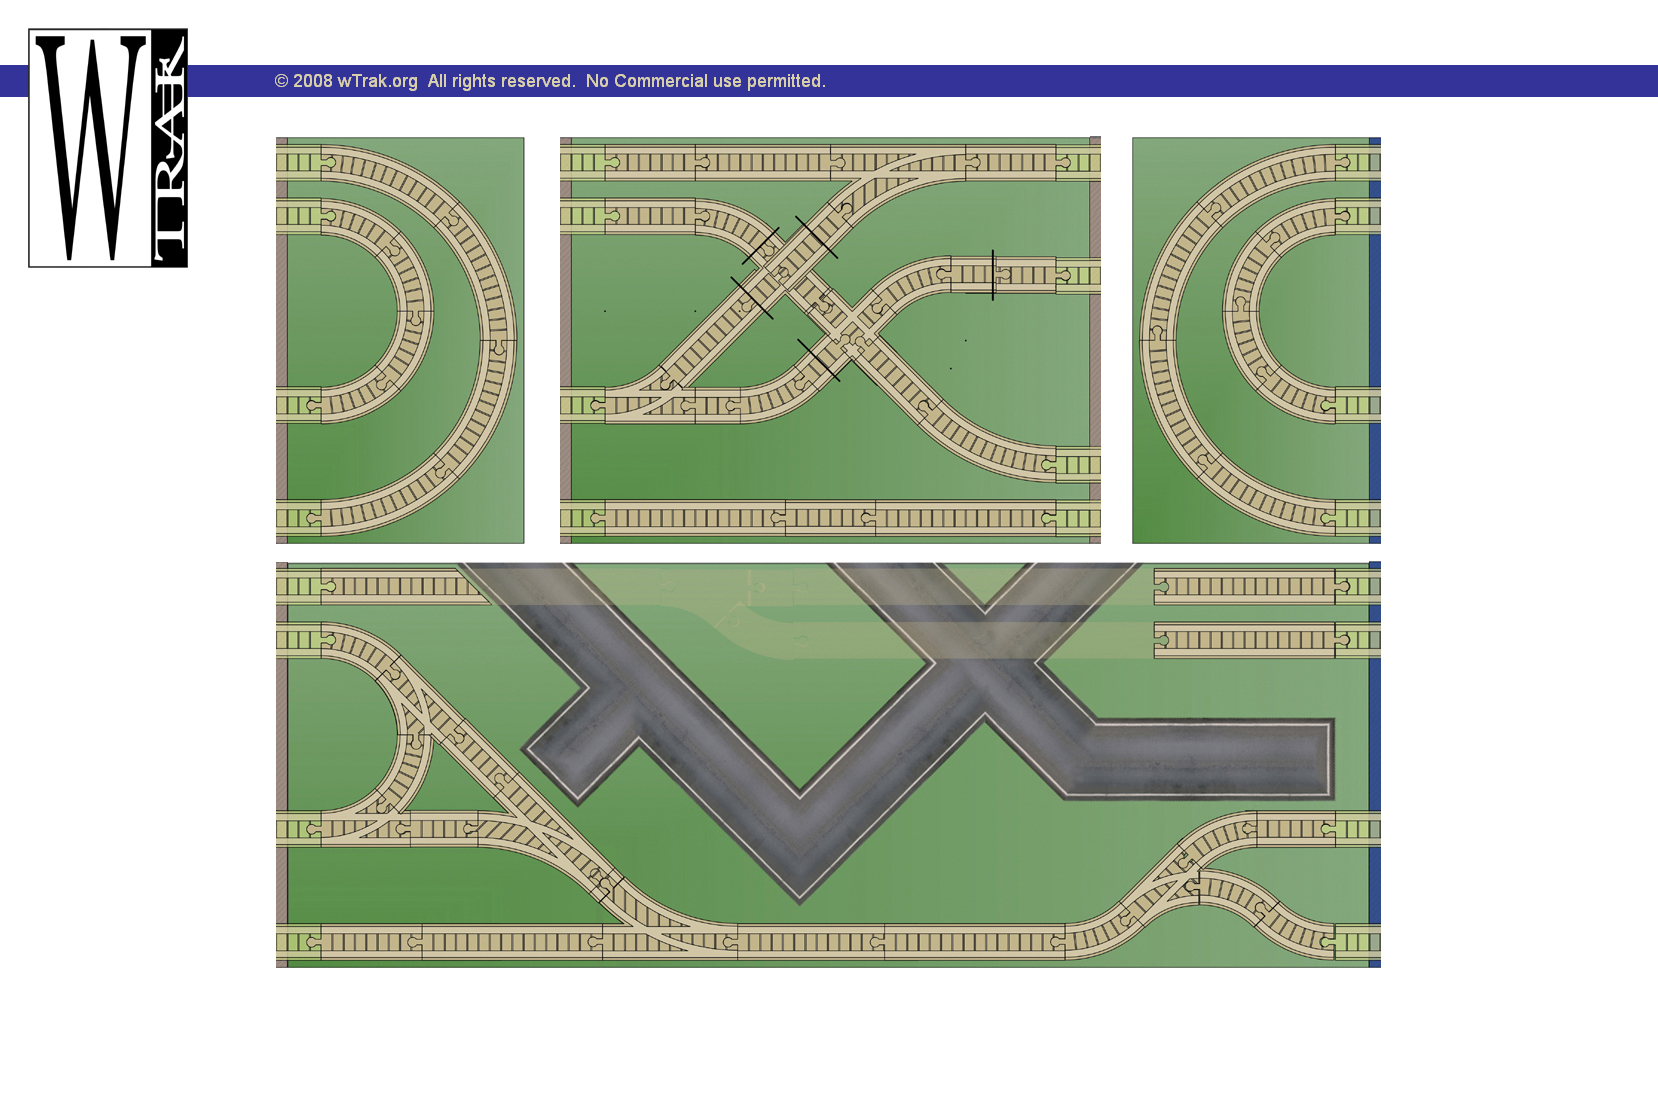The height and width of the screenshot is (1105, 1658).
Task: Select the left half-loop track module image
Action: pos(400,340)
